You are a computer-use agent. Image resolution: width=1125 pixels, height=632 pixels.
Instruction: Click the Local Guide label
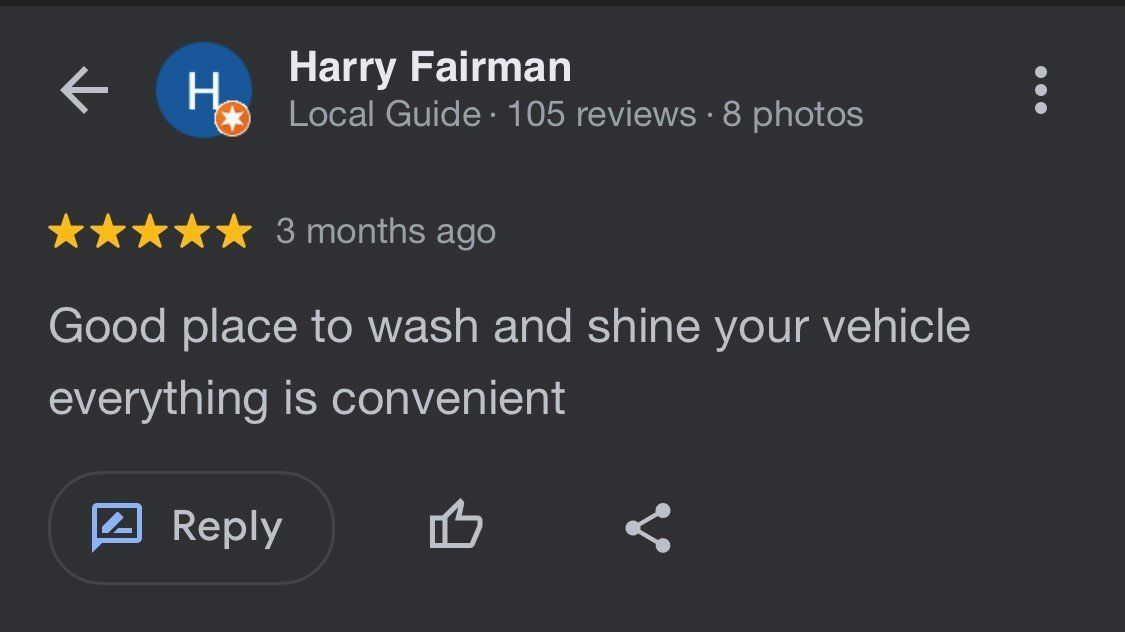tap(385, 114)
